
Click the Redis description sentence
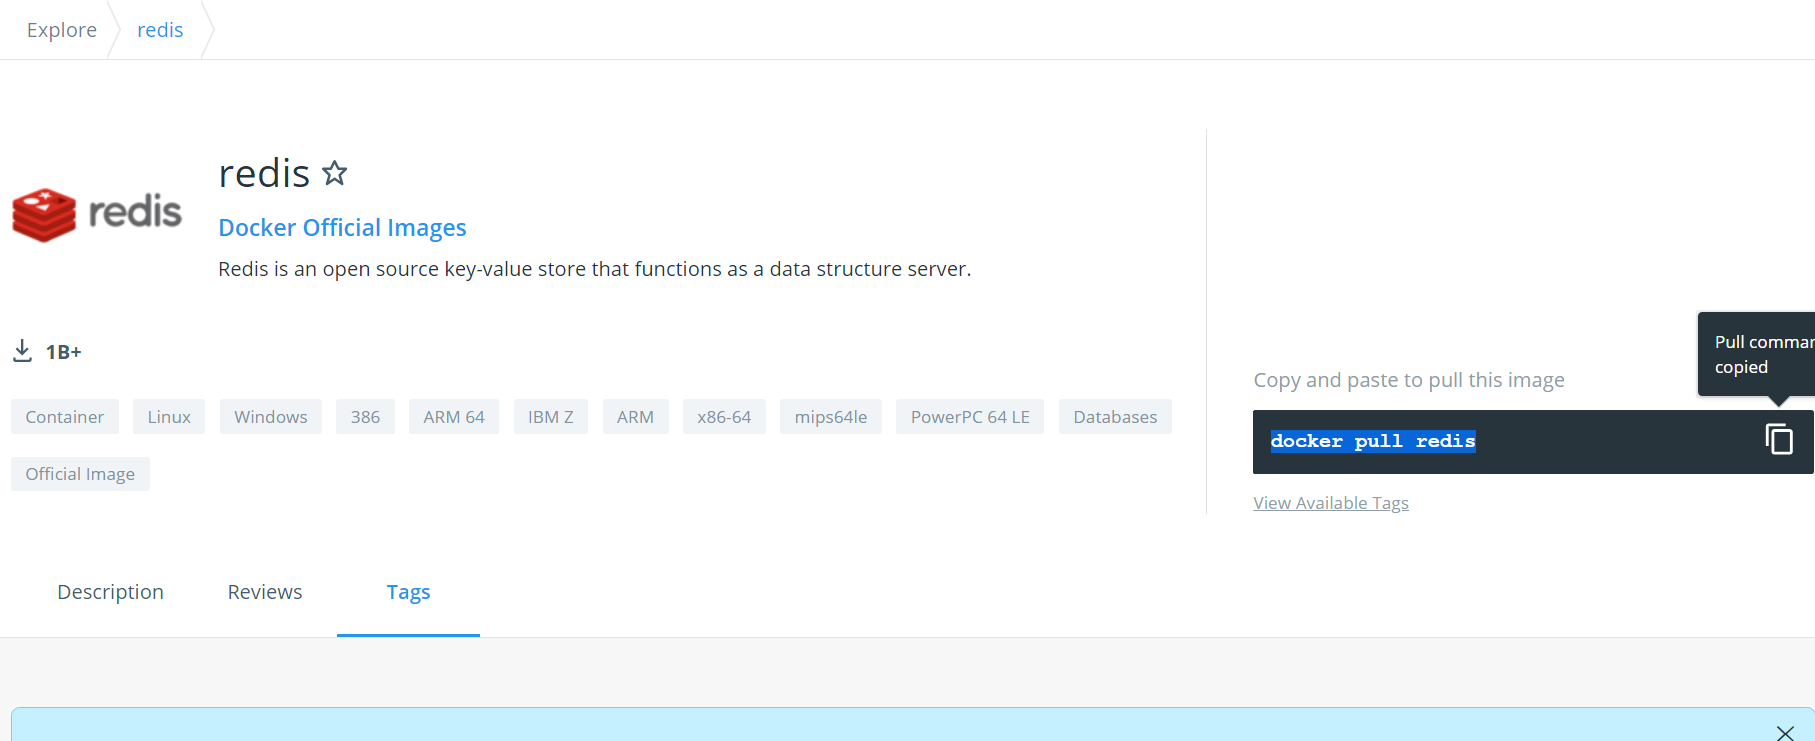595,269
